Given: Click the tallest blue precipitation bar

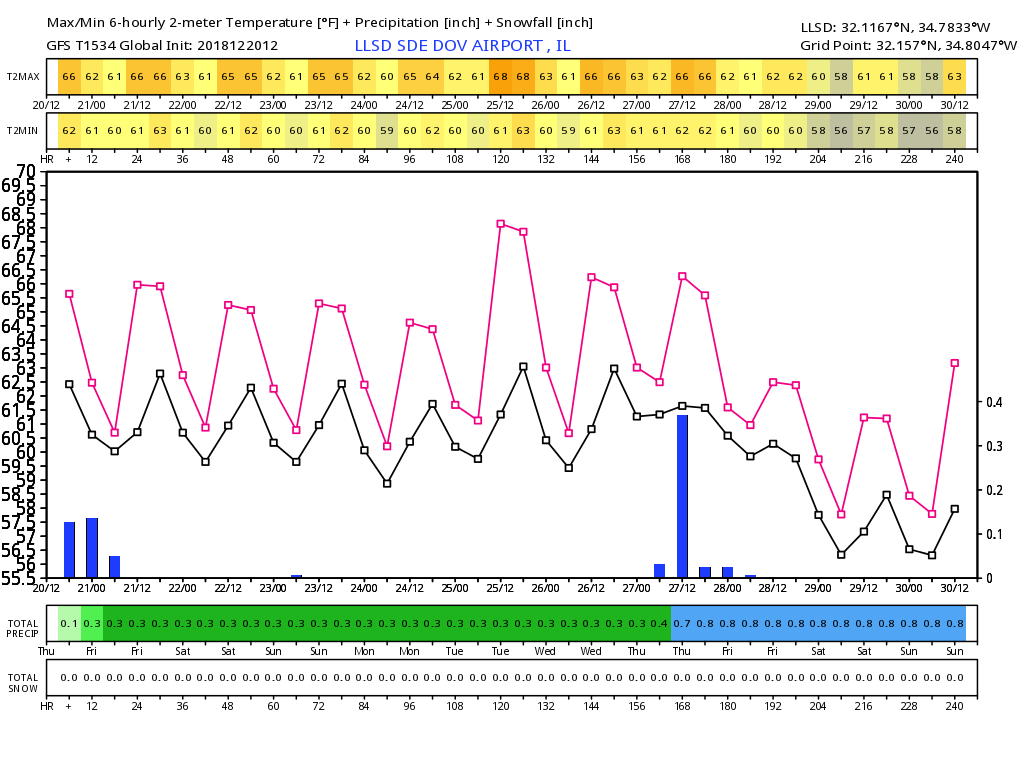Looking at the screenshot, I should coord(683,495).
